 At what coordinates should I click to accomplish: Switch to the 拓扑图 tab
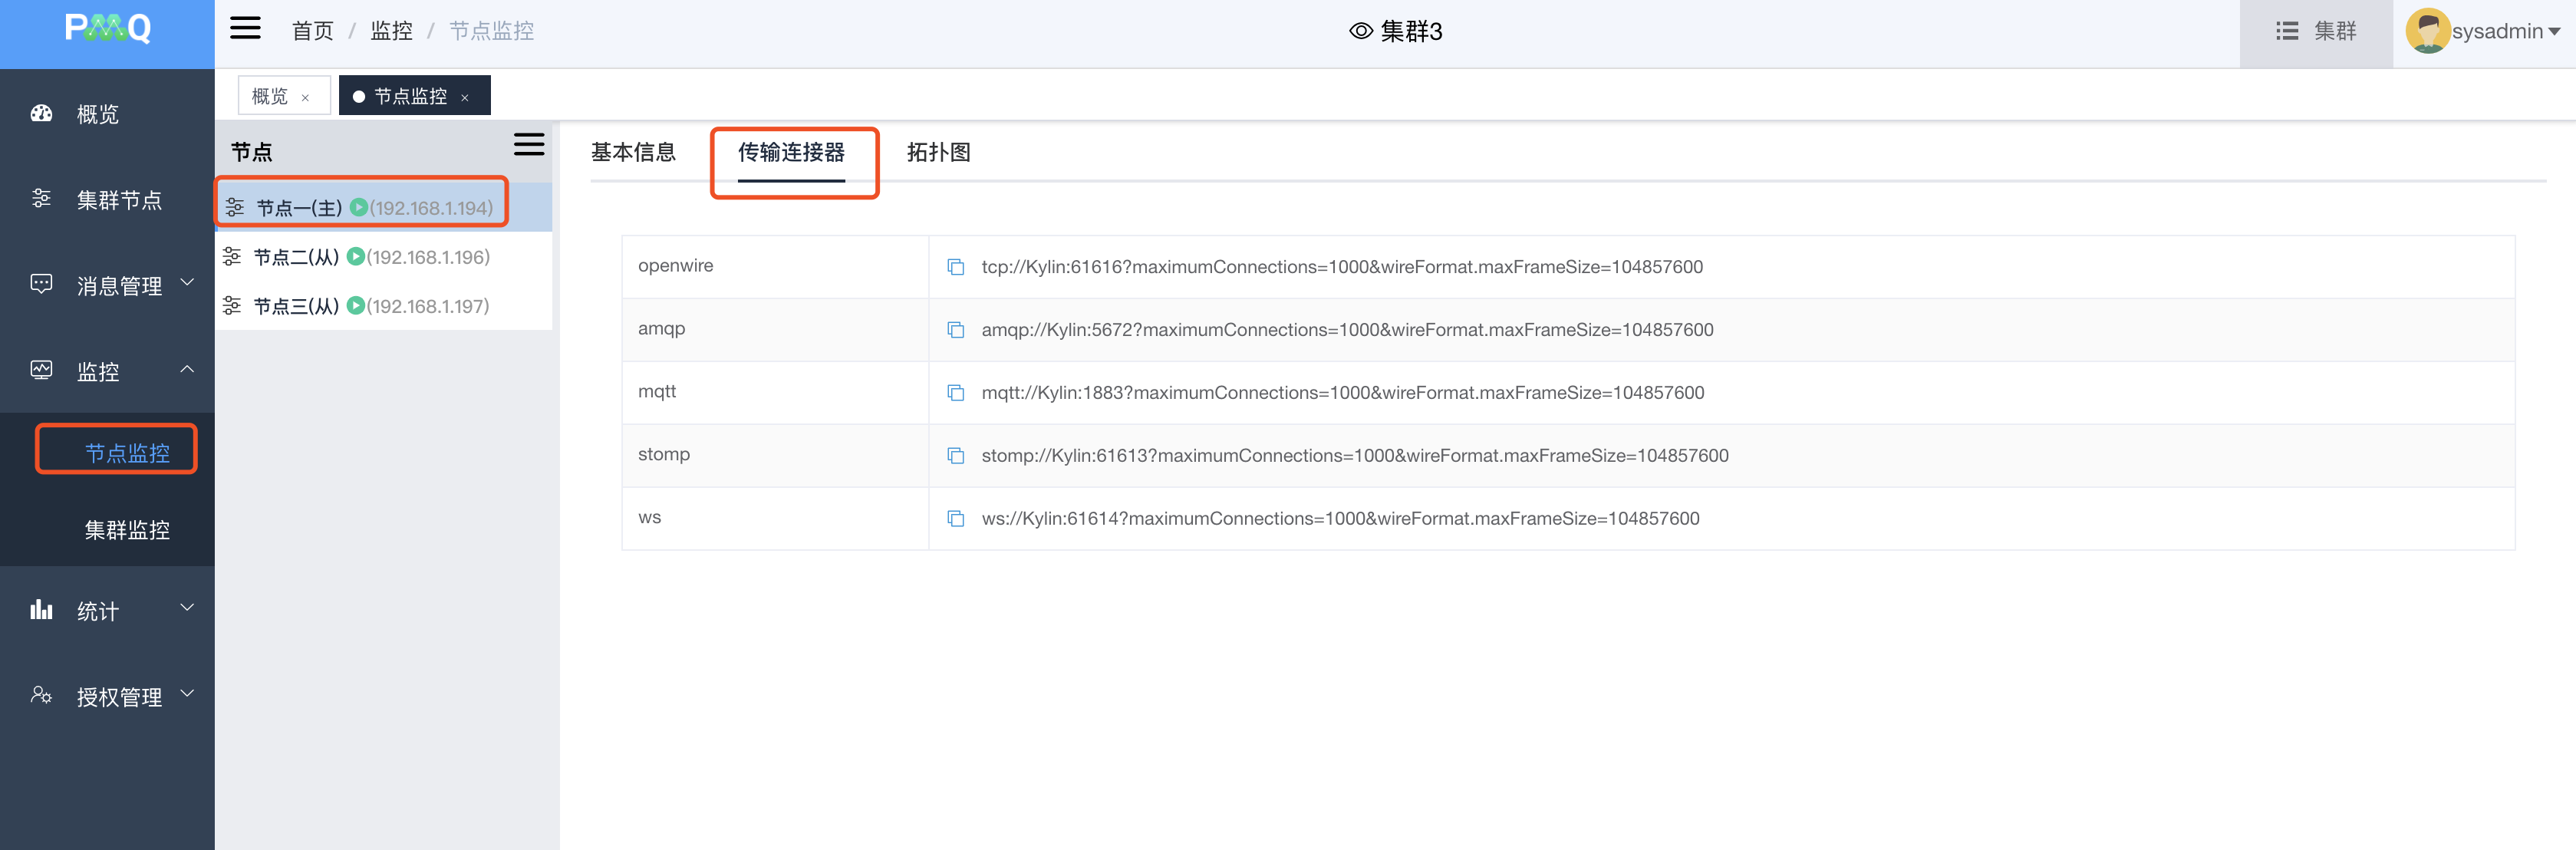coord(938,152)
